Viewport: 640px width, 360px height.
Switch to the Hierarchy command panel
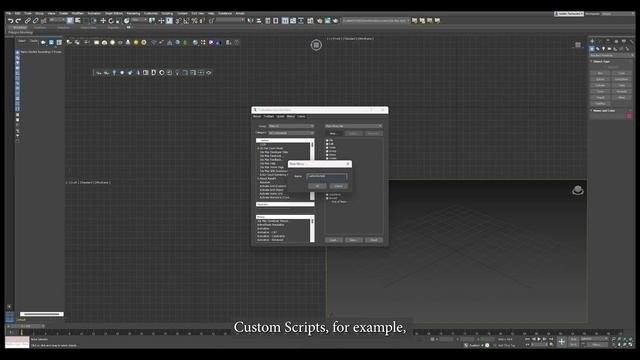coord(608,41)
